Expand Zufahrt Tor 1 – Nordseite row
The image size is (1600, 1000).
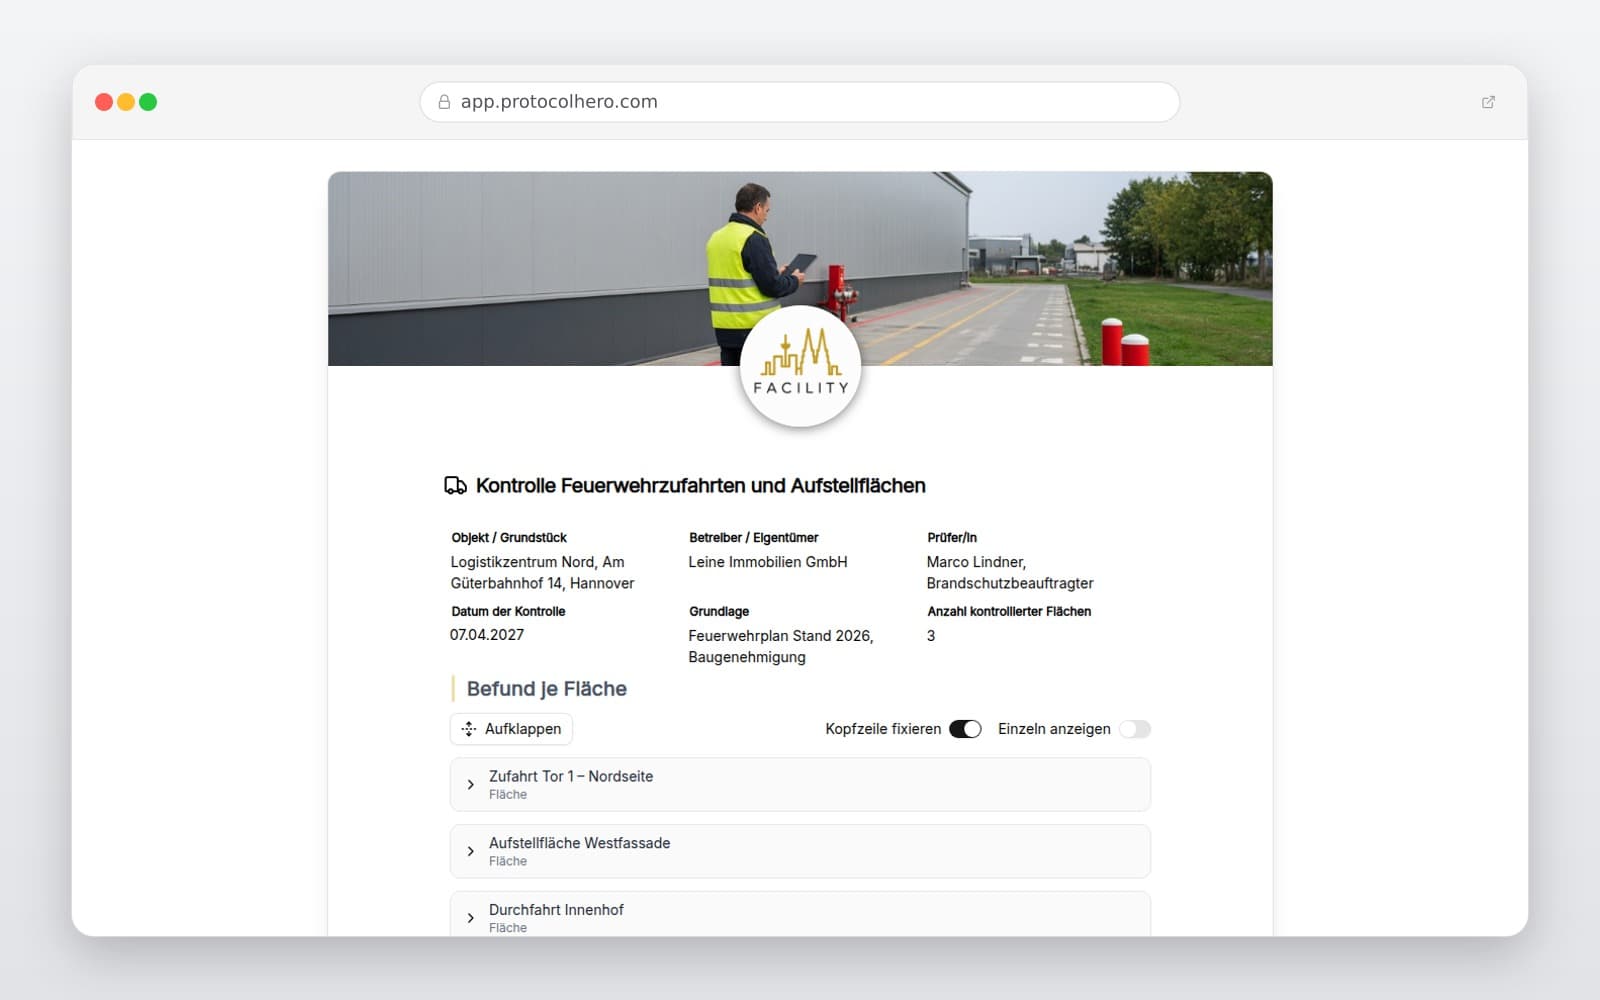pyautogui.click(x=800, y=785)
